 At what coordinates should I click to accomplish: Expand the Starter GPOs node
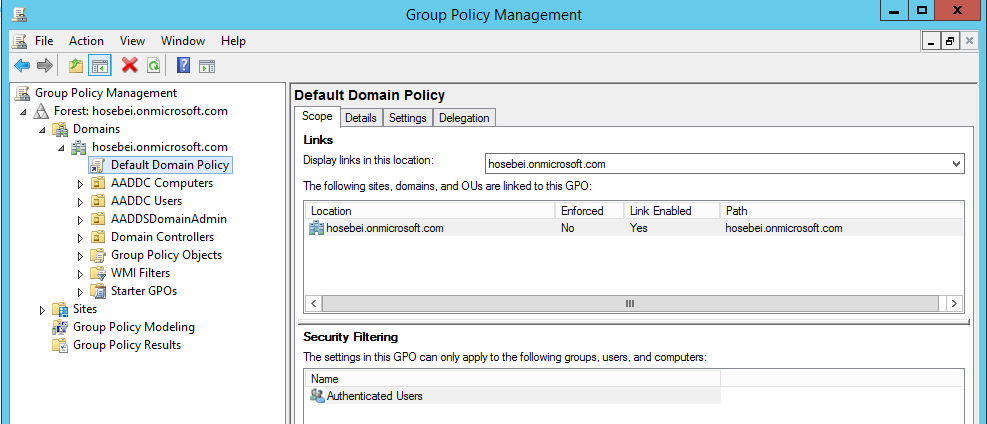[80, 292]
